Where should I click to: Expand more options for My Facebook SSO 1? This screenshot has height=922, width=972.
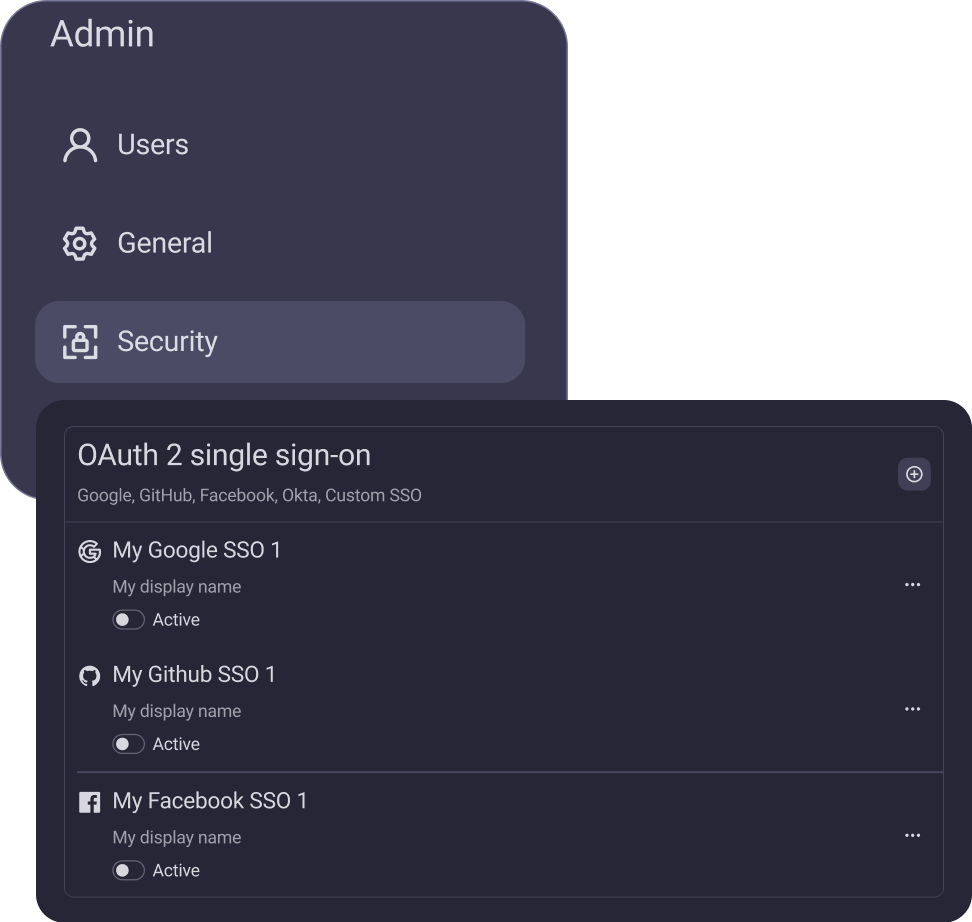(x=912, y=835)
